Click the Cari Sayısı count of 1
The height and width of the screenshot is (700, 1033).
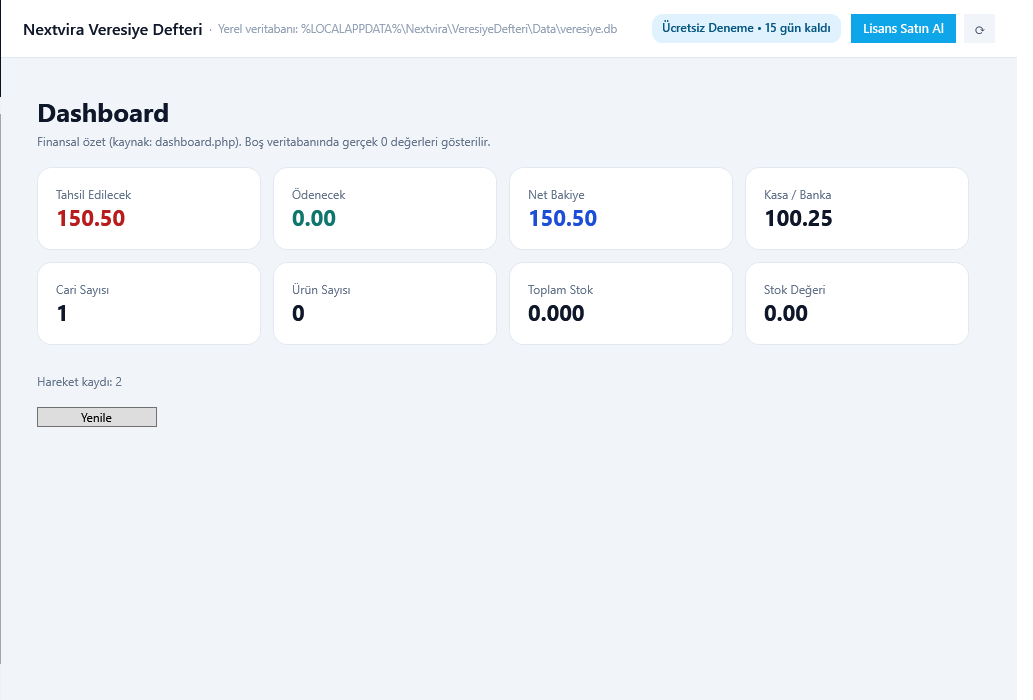62,313
